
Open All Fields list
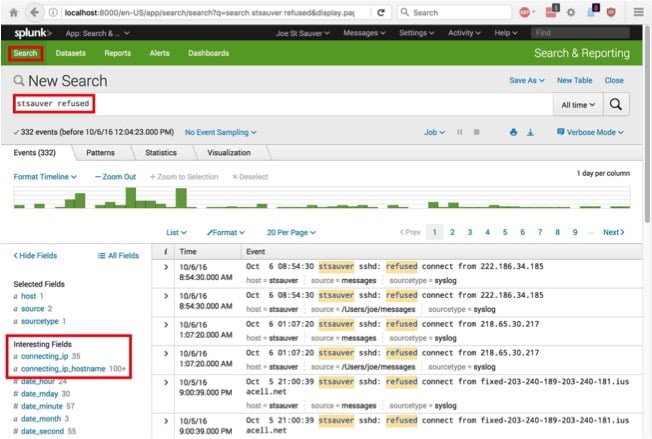119,256
